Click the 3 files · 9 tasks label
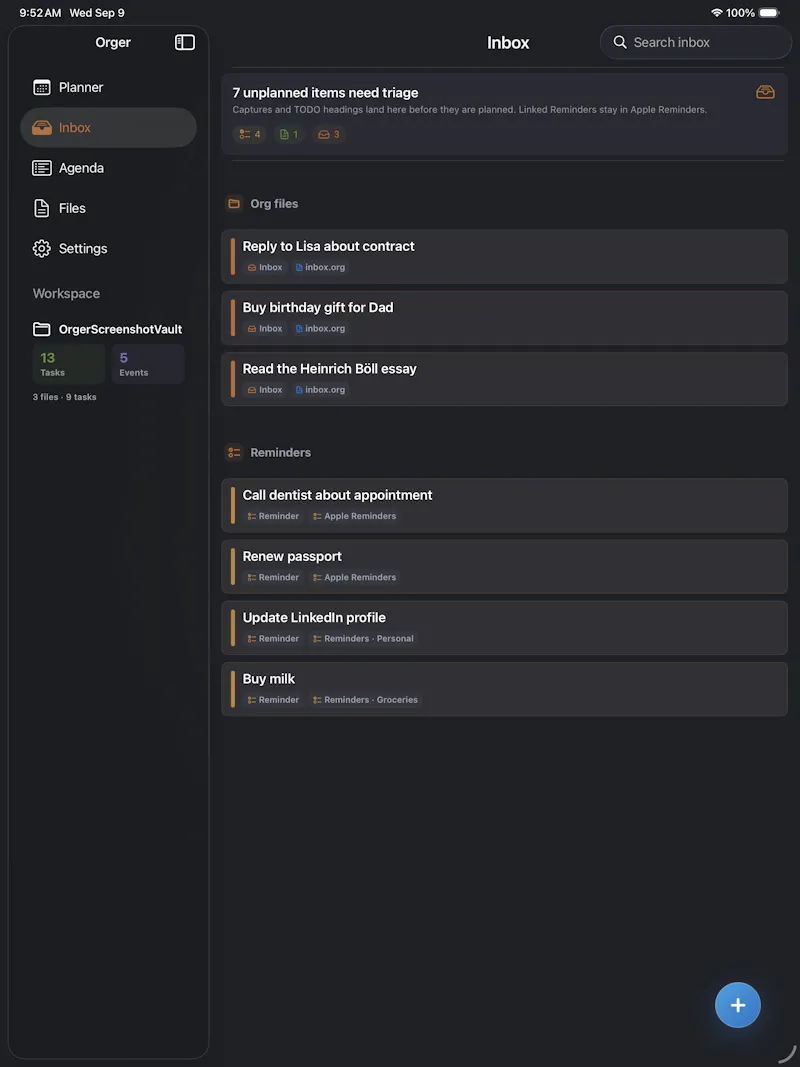The image size is (800, 1067). coord(65,397)
